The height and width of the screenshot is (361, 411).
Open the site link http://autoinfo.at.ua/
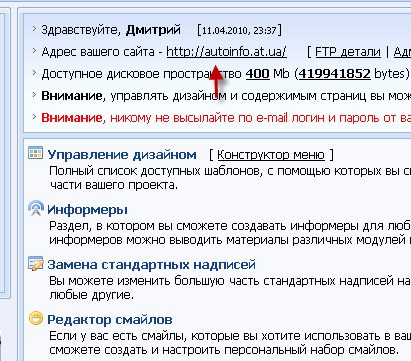226,52
